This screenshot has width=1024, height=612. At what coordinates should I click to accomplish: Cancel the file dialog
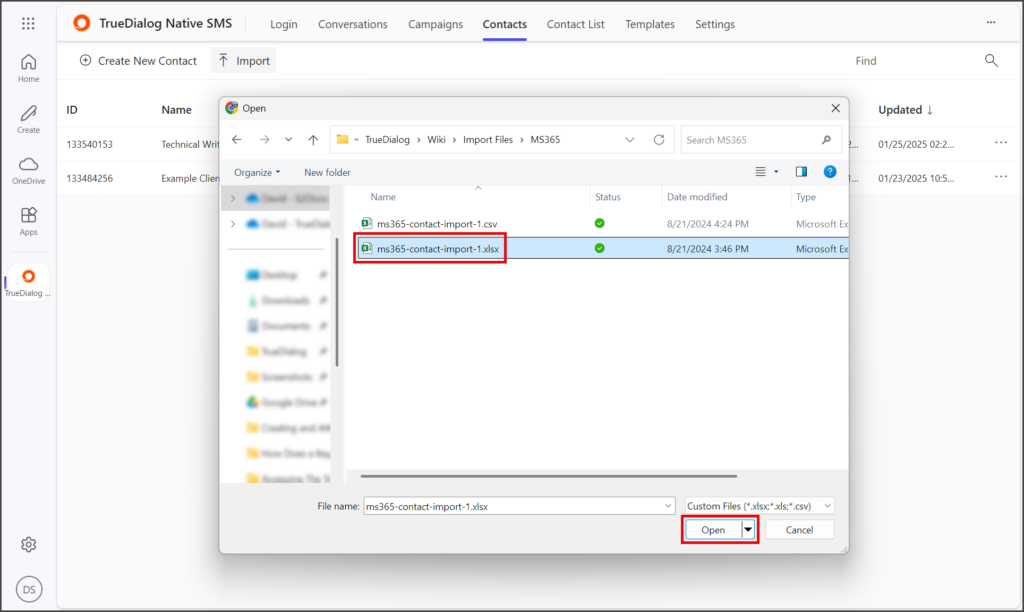(799, 530)
